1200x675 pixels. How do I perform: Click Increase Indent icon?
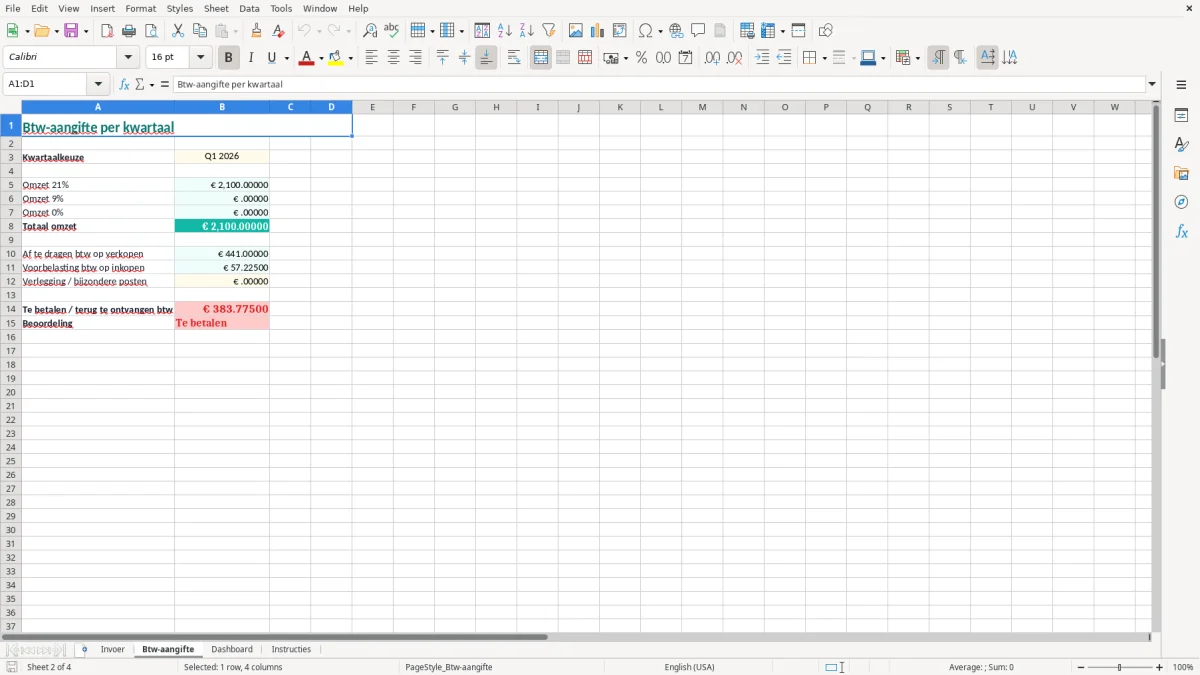click(x=762, y=58)
